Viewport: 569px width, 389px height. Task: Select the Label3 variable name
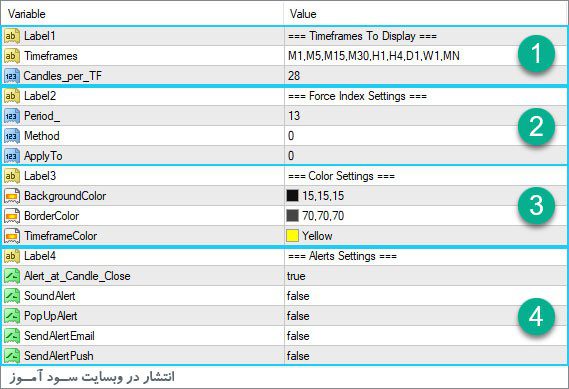point(40,176)
